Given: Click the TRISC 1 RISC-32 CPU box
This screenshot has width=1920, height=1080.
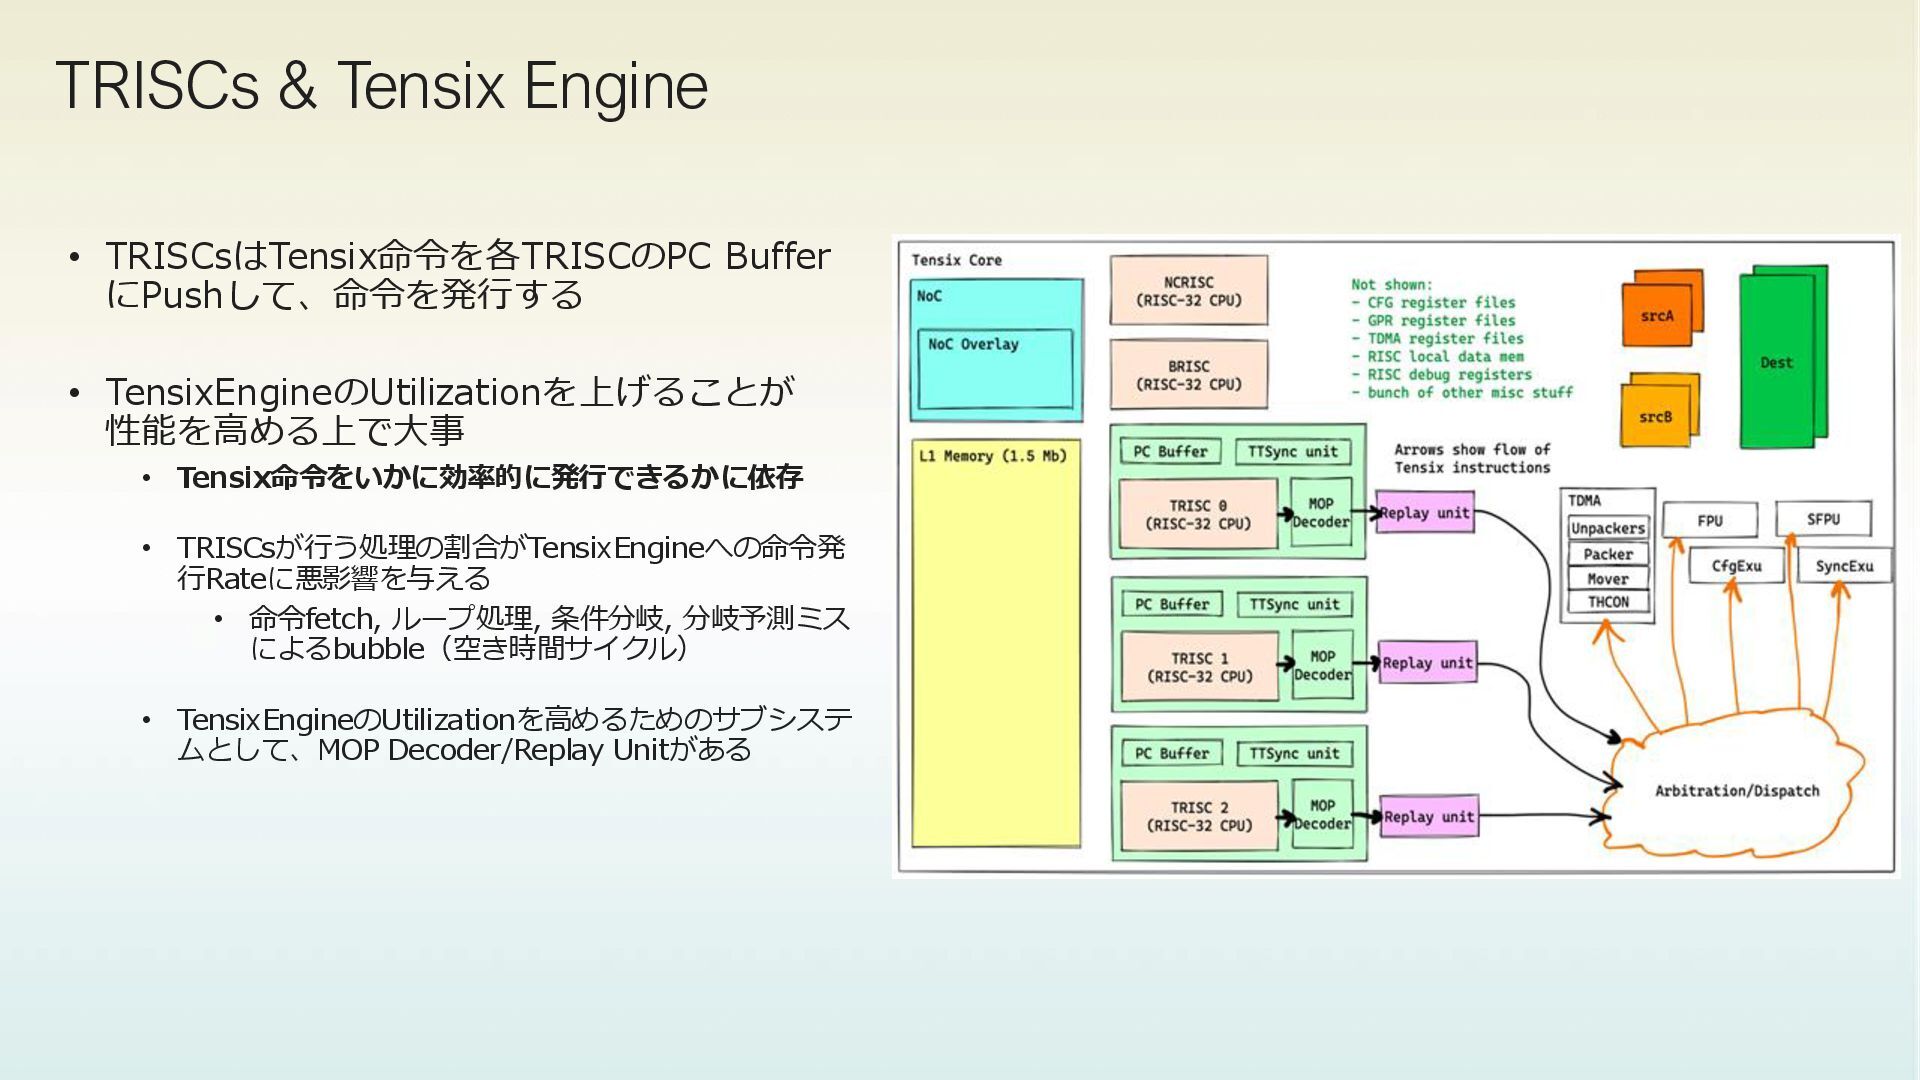Looking at the screenshot, I should (x=1199, y=667).
